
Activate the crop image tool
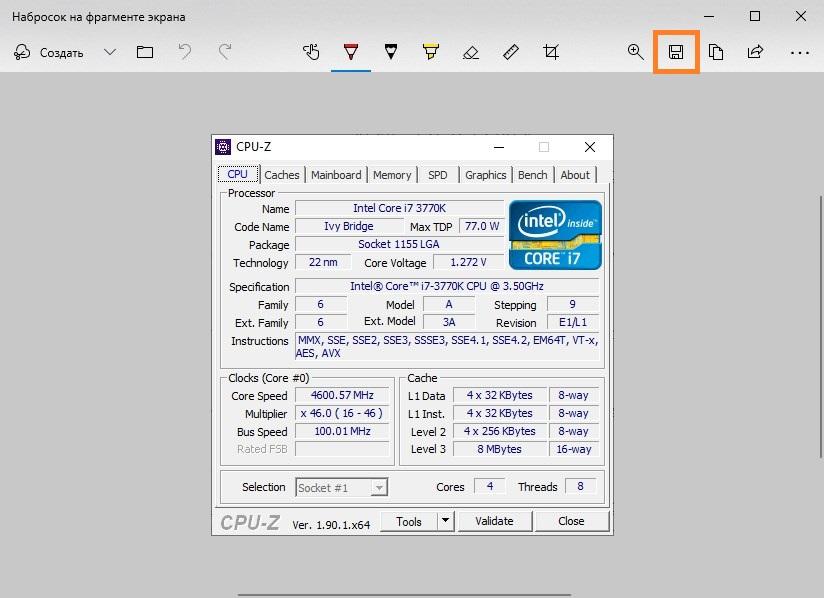tap(551, 52)
